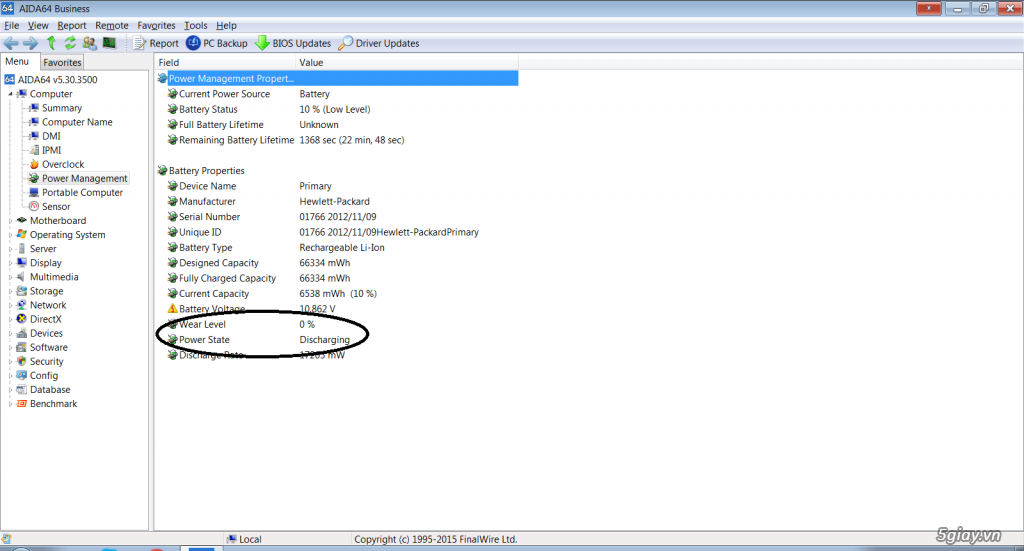Click the Report toolbar button

pyautogui.click(x=155, y=43)
